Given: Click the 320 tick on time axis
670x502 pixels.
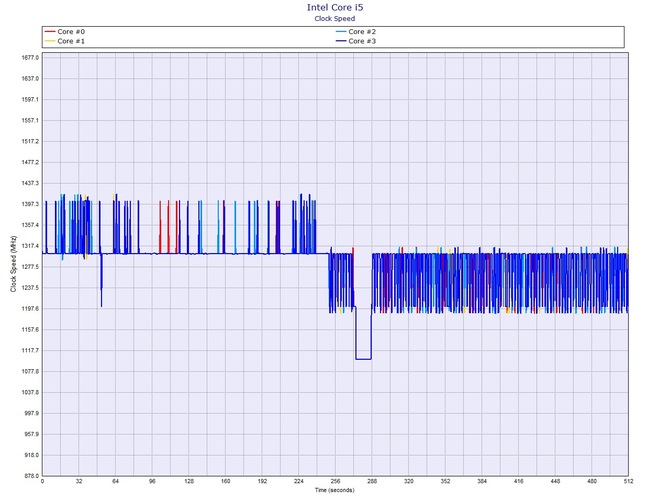Looking at the screenshot, I should click(409, 481).
